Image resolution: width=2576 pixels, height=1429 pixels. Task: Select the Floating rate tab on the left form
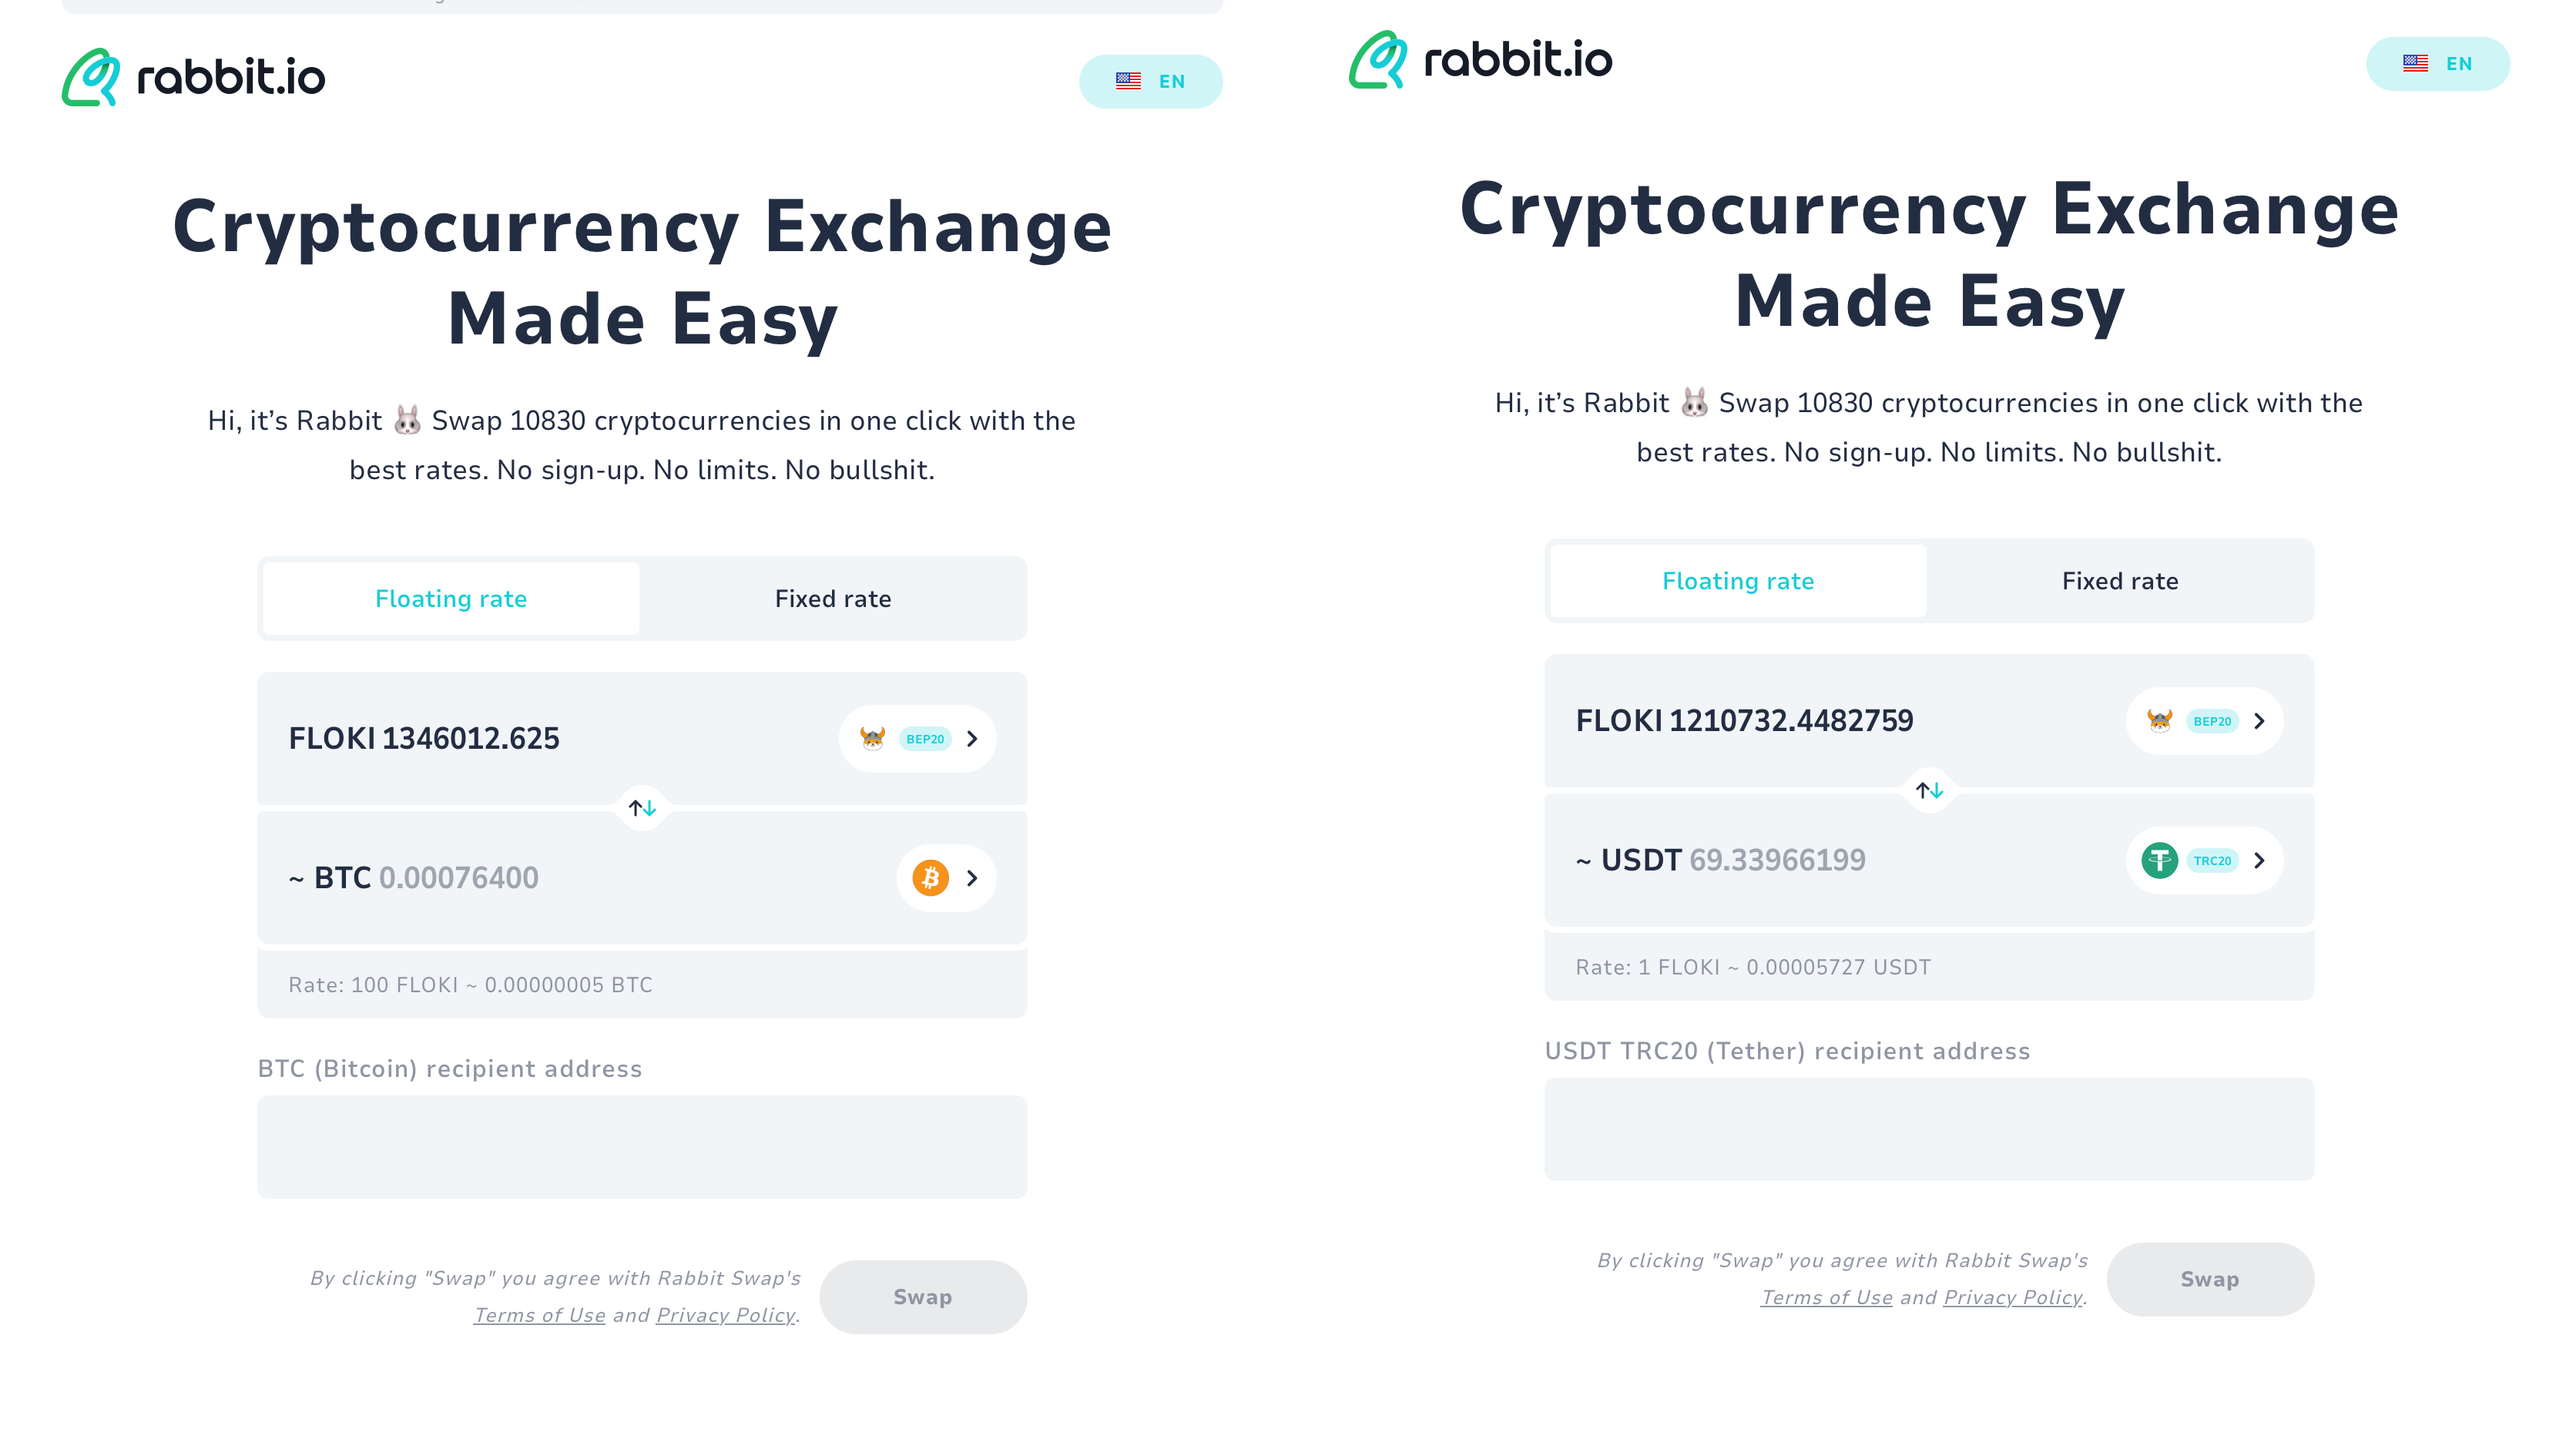[451, 598]
